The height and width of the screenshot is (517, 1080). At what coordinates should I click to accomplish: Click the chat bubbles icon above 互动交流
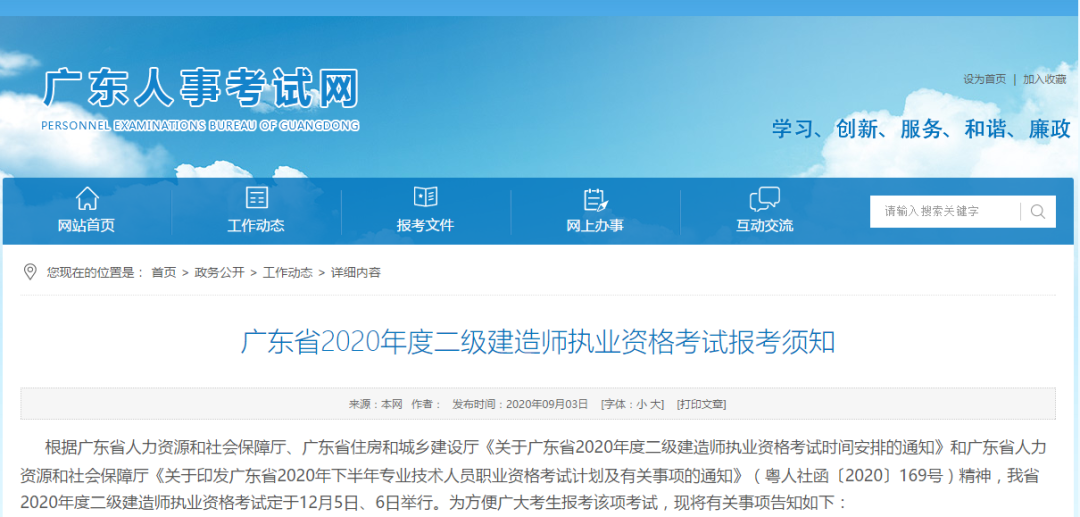click(x=765, y=198)
